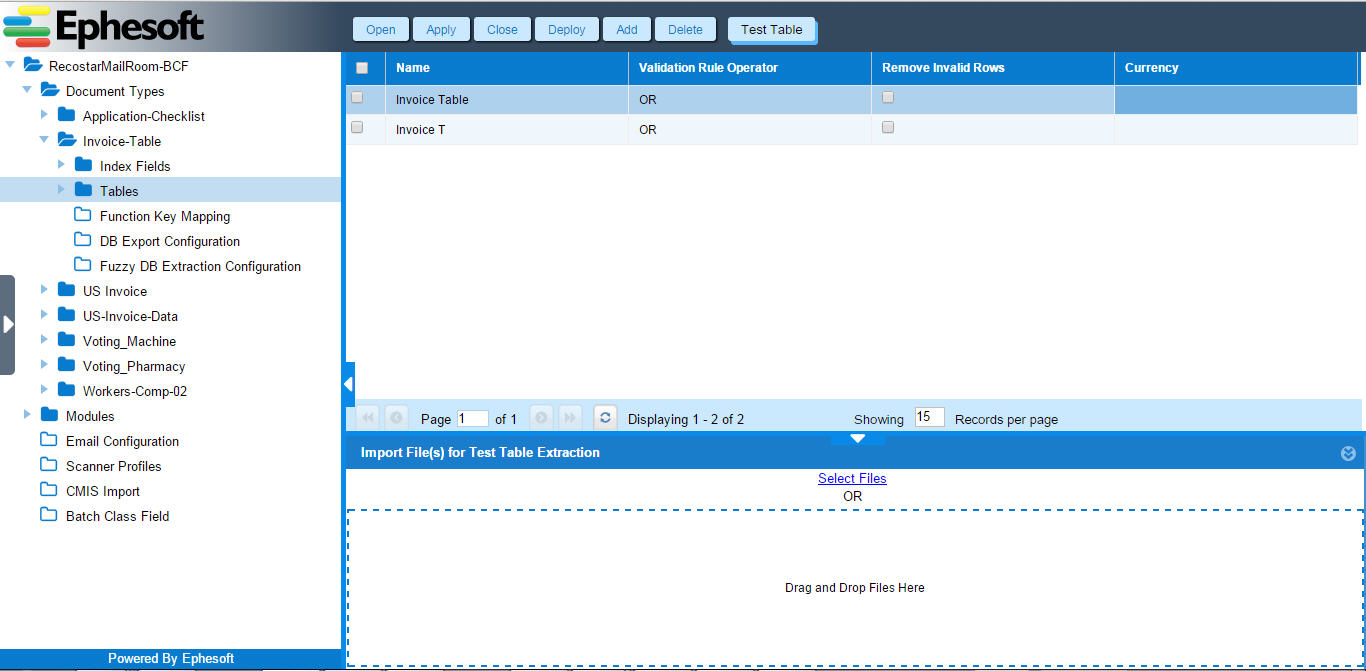Click the Open button
Image resolution: width=1366 pixels, height=671 pixels.
click(x=380, y=29)
